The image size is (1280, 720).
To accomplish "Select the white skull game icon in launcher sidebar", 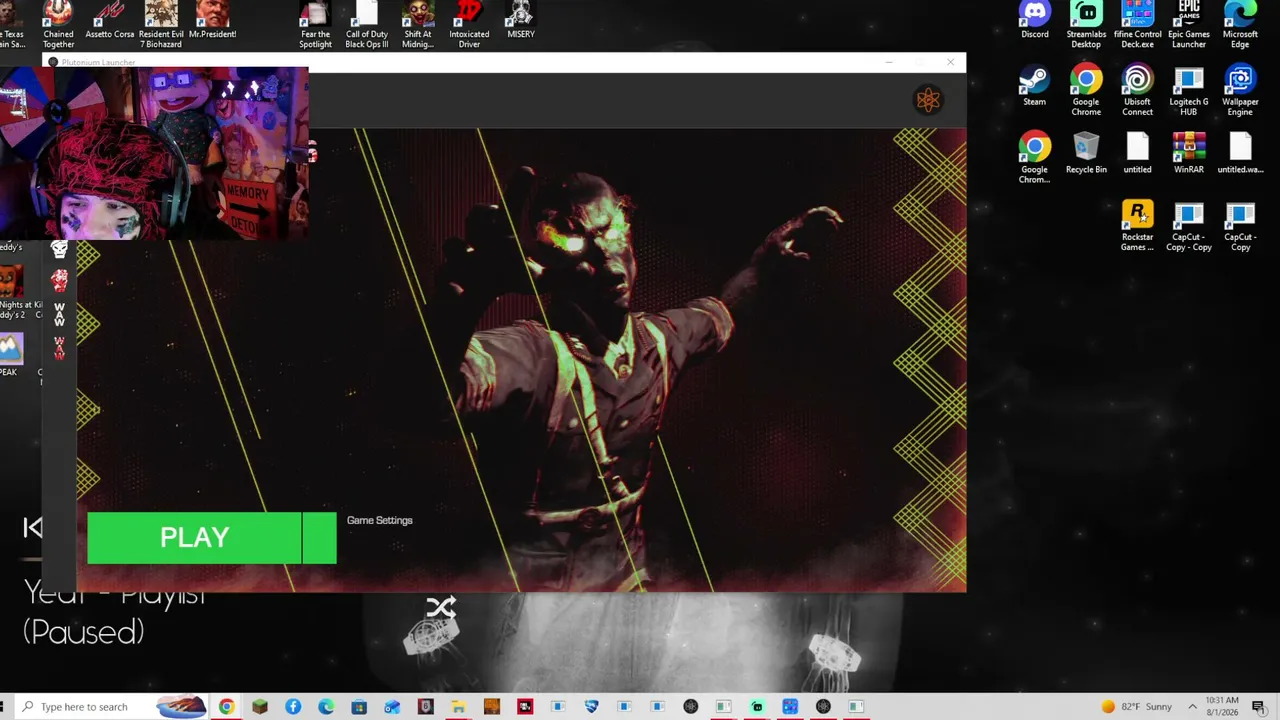I will [59, 250].
